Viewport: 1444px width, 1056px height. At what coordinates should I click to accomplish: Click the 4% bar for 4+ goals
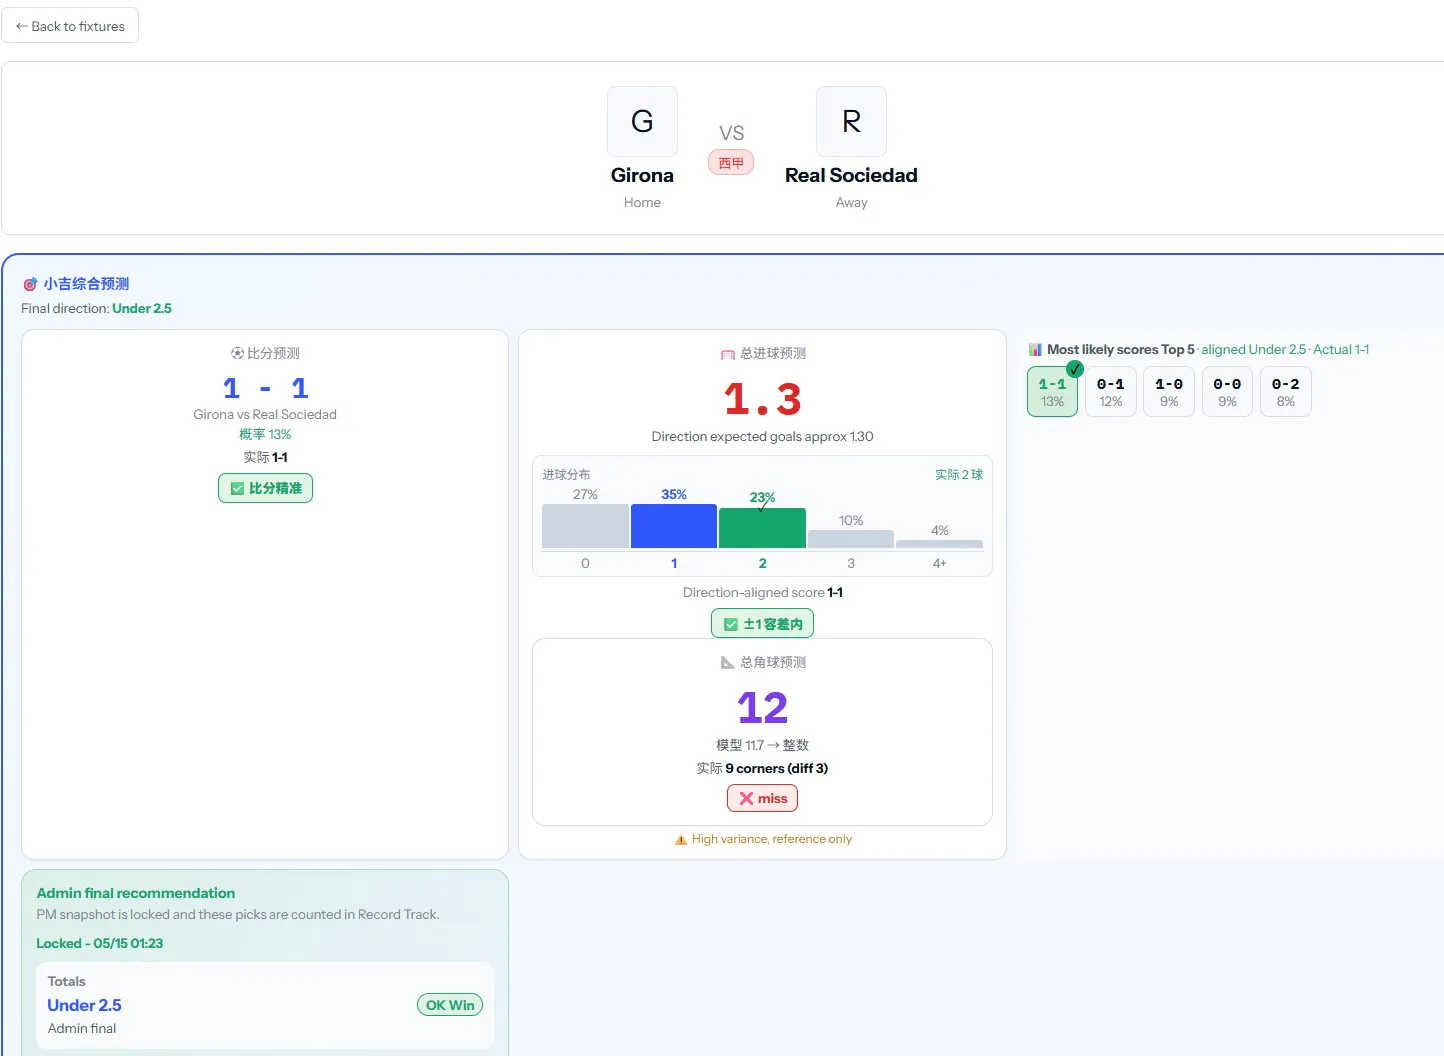[939, 544]
